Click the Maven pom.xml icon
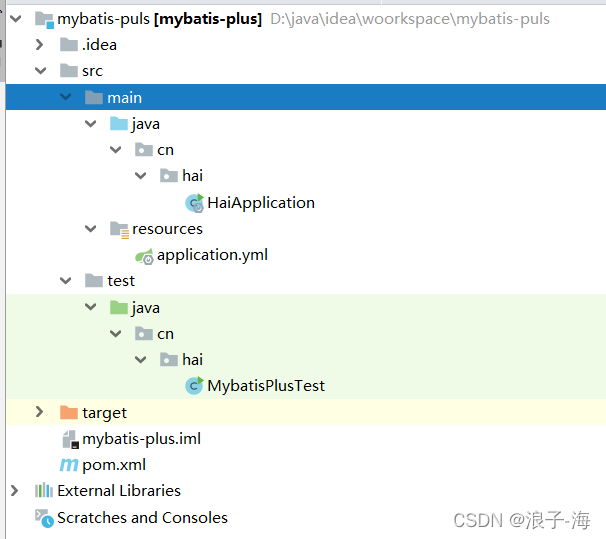The width and height of the screenshot is (606, 539). pos(69,465)
